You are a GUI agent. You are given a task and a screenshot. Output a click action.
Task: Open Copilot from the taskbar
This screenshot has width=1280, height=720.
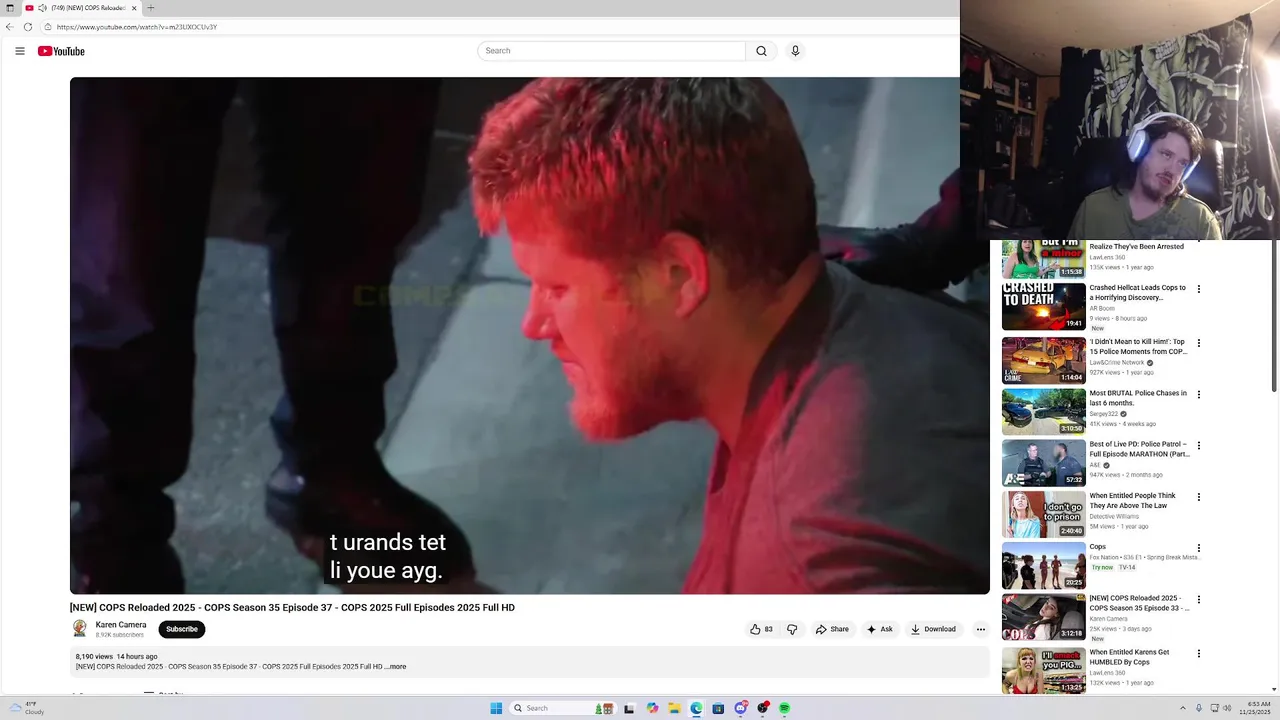point(652,708)
